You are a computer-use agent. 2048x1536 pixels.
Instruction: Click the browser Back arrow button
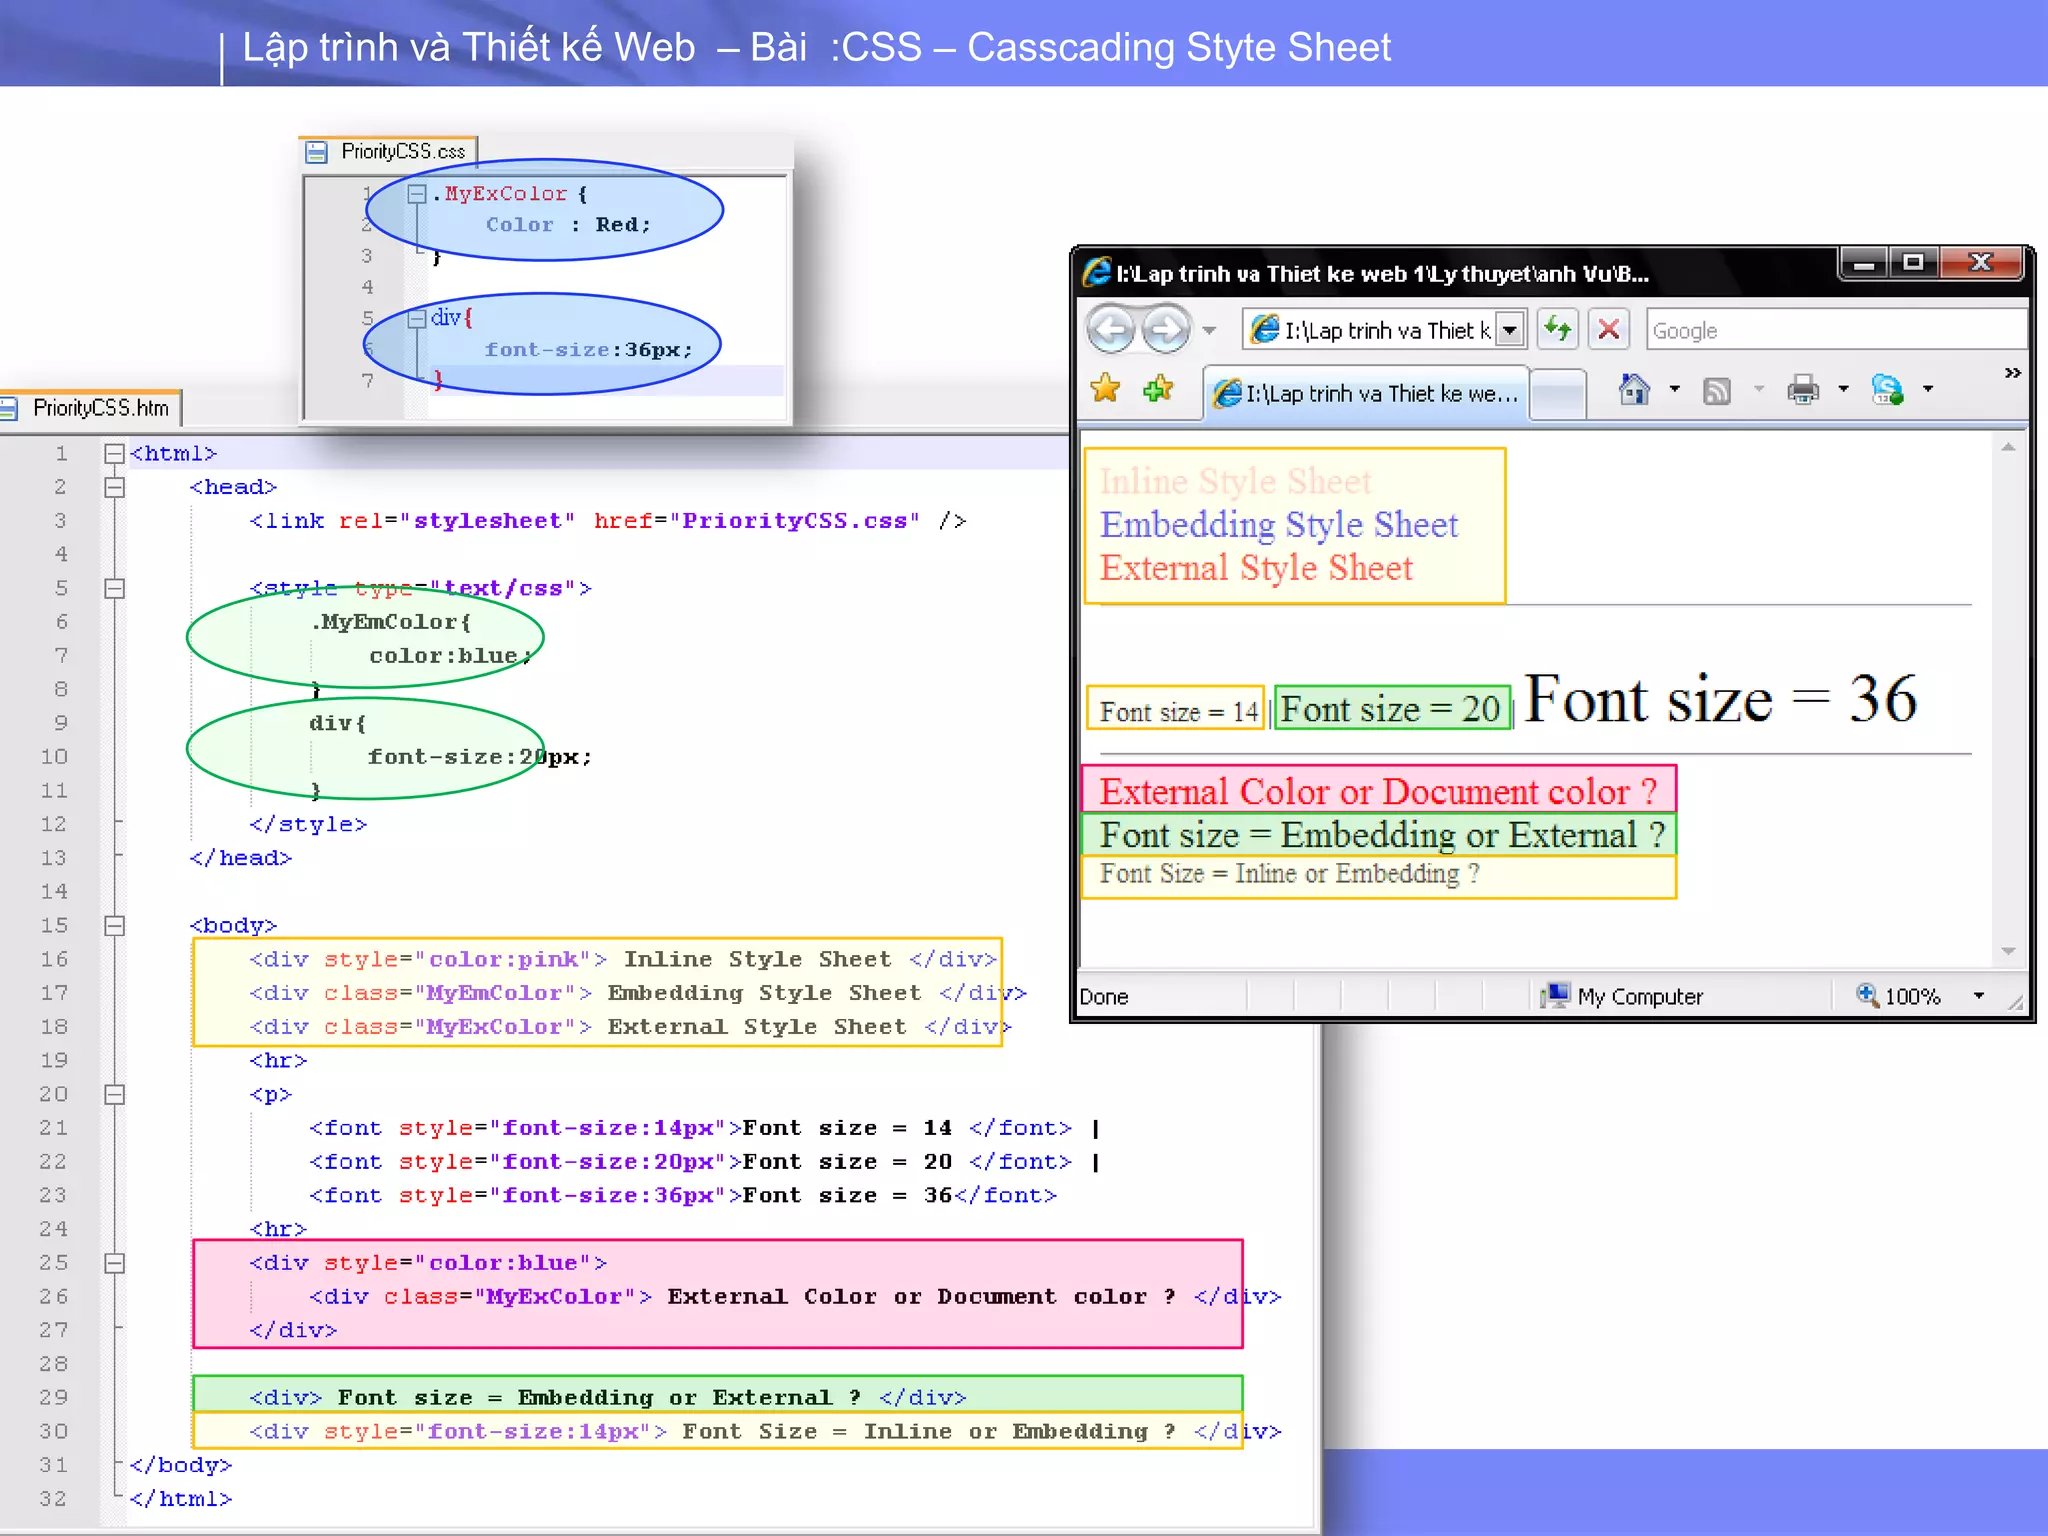tap(1111, 330)
